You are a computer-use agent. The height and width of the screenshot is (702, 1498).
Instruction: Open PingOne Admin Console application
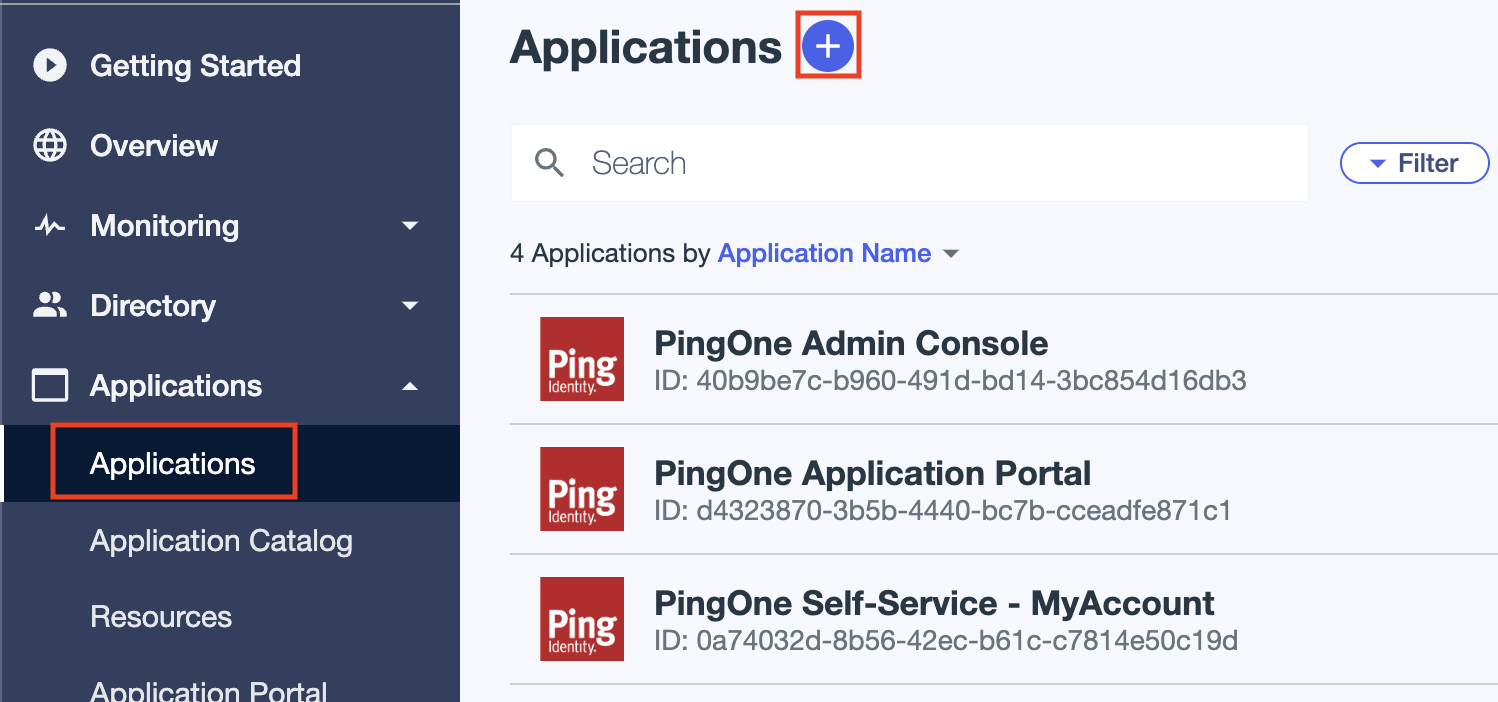pyautogui.click(x=851, y=344)
